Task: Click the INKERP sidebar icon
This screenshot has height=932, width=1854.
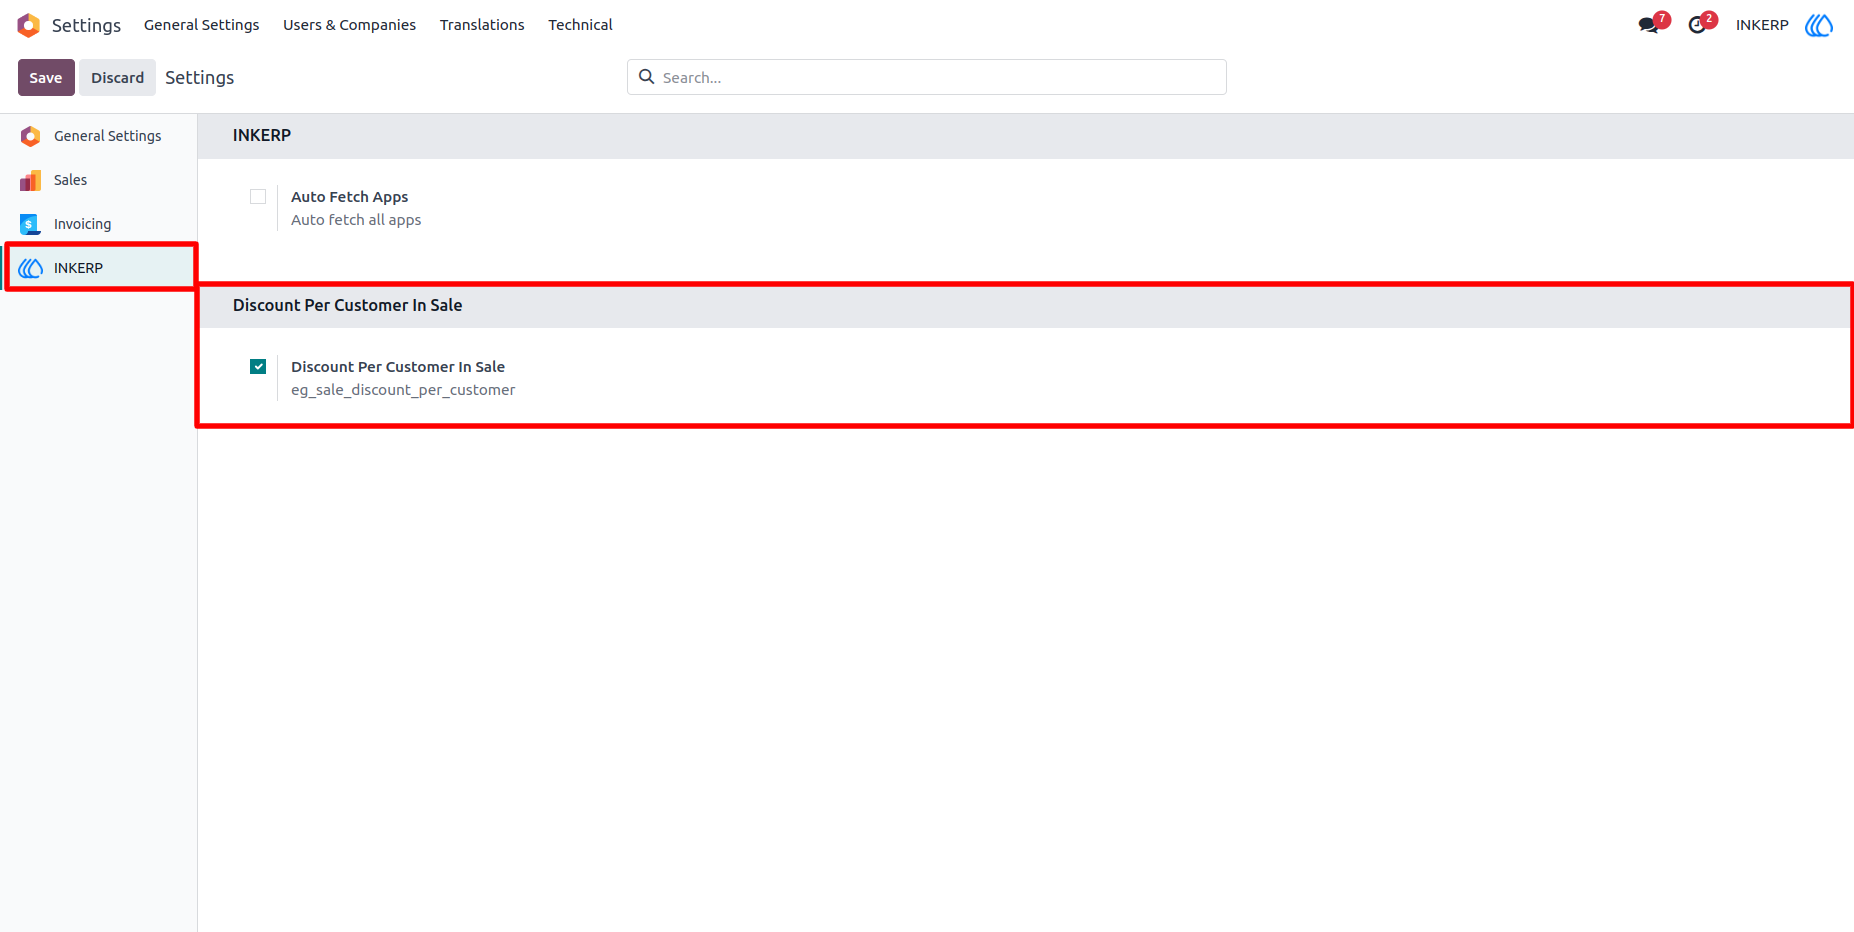Action: [x=31, y=268]
